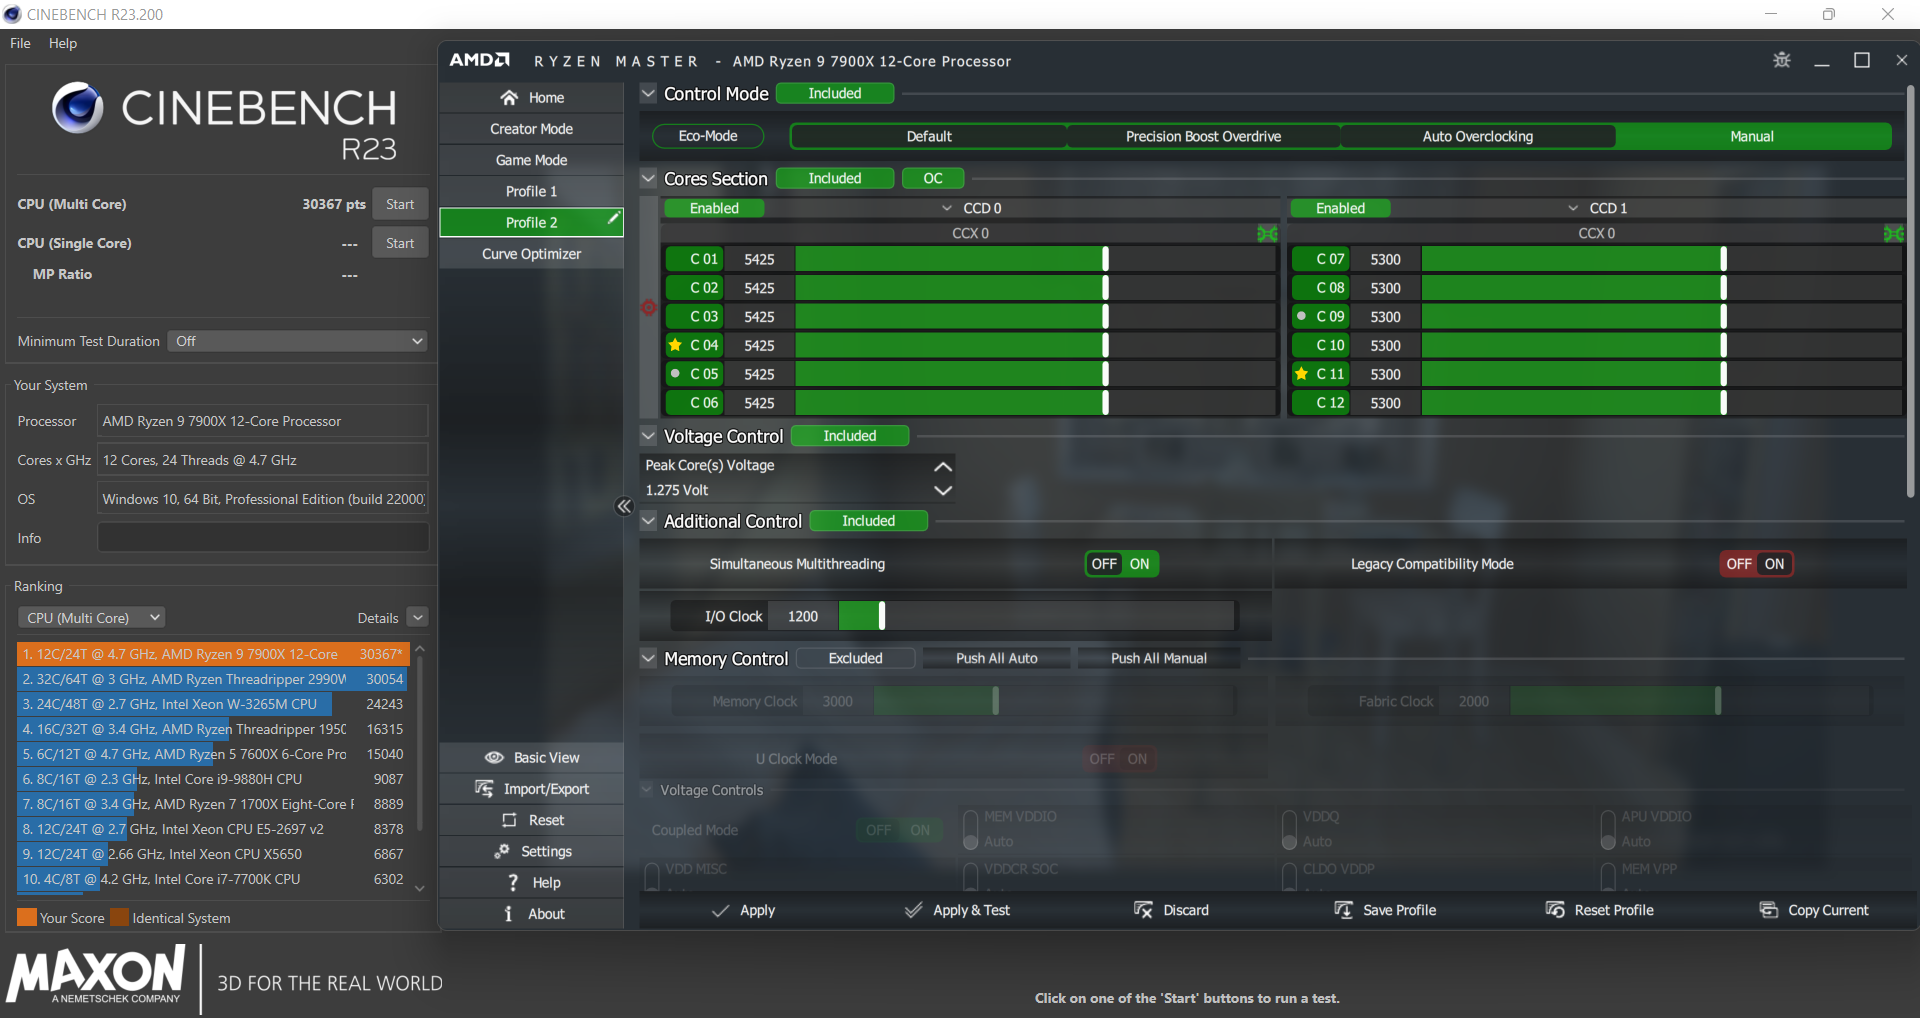Click the Help question mark icon

pyautogui.click(x=513, y=882)
